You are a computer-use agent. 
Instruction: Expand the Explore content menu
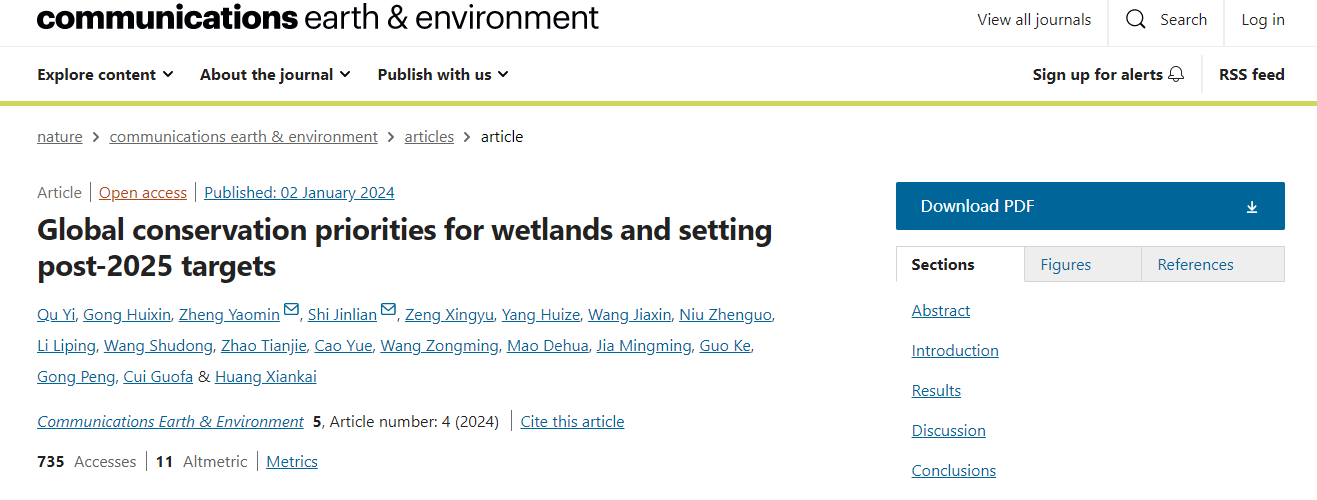coord(105,74)
